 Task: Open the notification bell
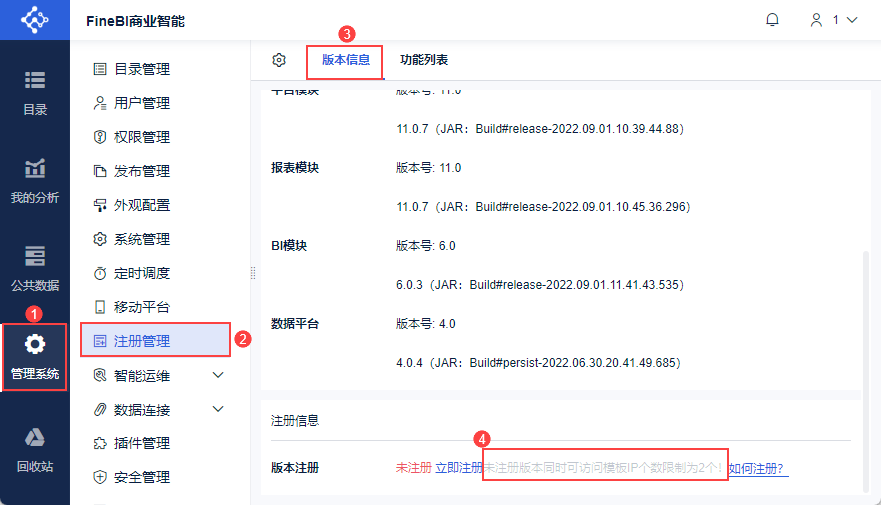click(x=773, y=20)
